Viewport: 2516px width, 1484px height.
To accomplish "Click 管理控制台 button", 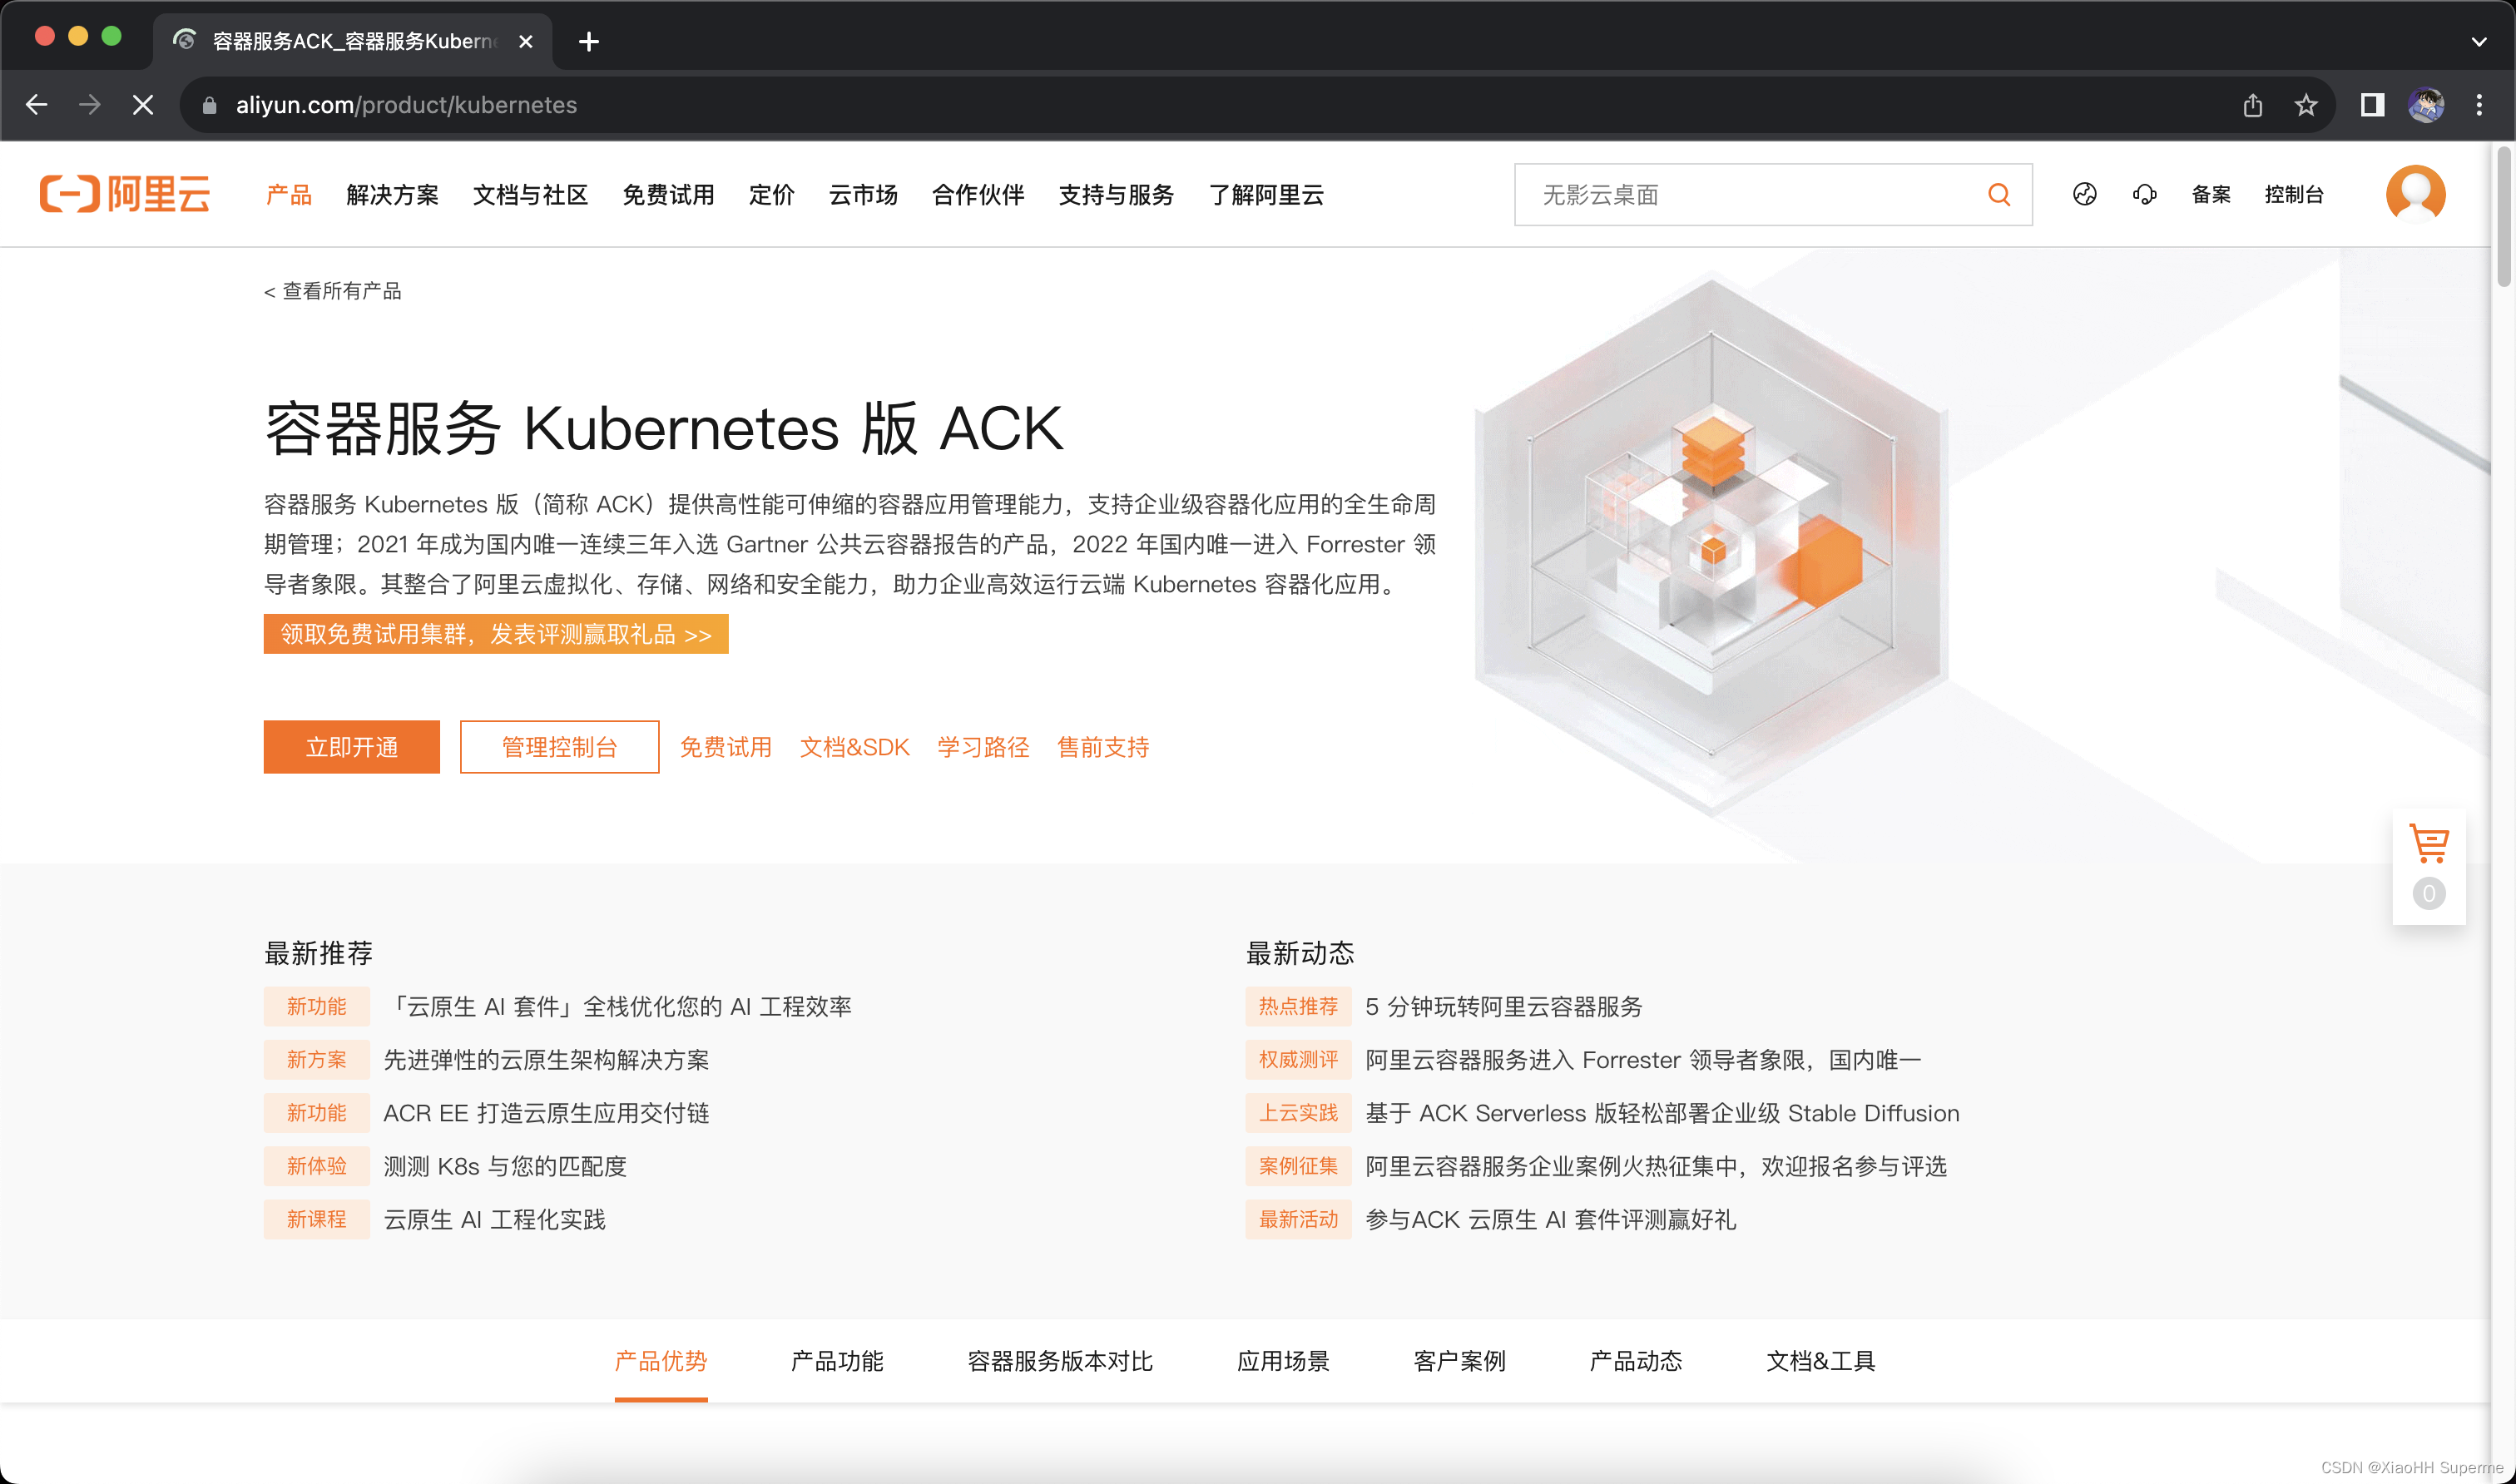I will [559, 747].
